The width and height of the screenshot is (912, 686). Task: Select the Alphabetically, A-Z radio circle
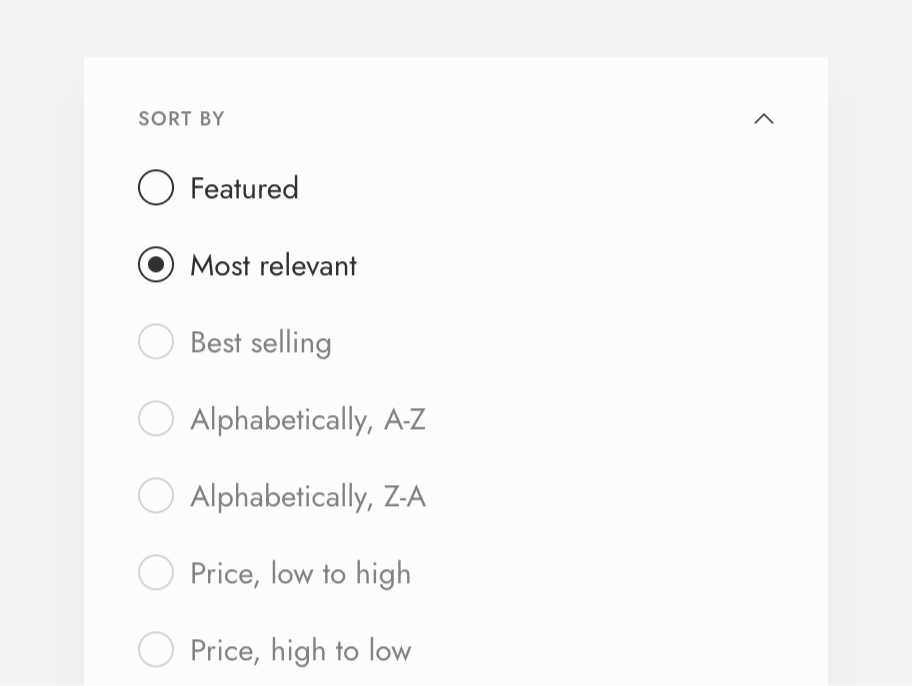[x=156, y=418]
